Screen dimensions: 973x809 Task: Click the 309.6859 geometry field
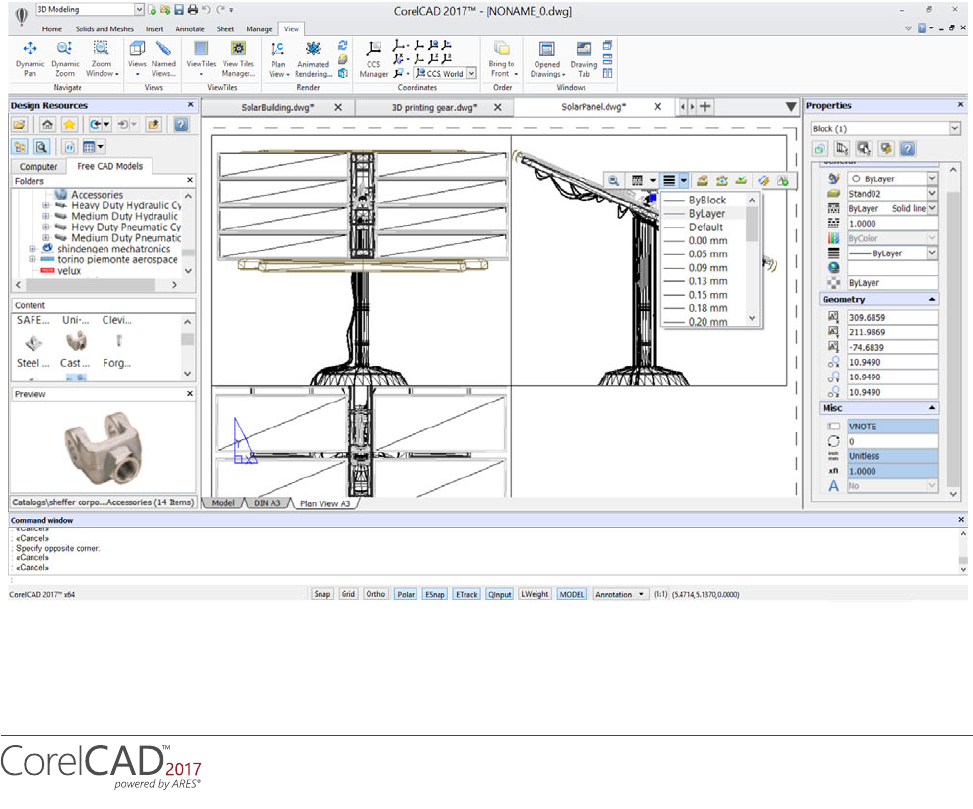[892, 318]
